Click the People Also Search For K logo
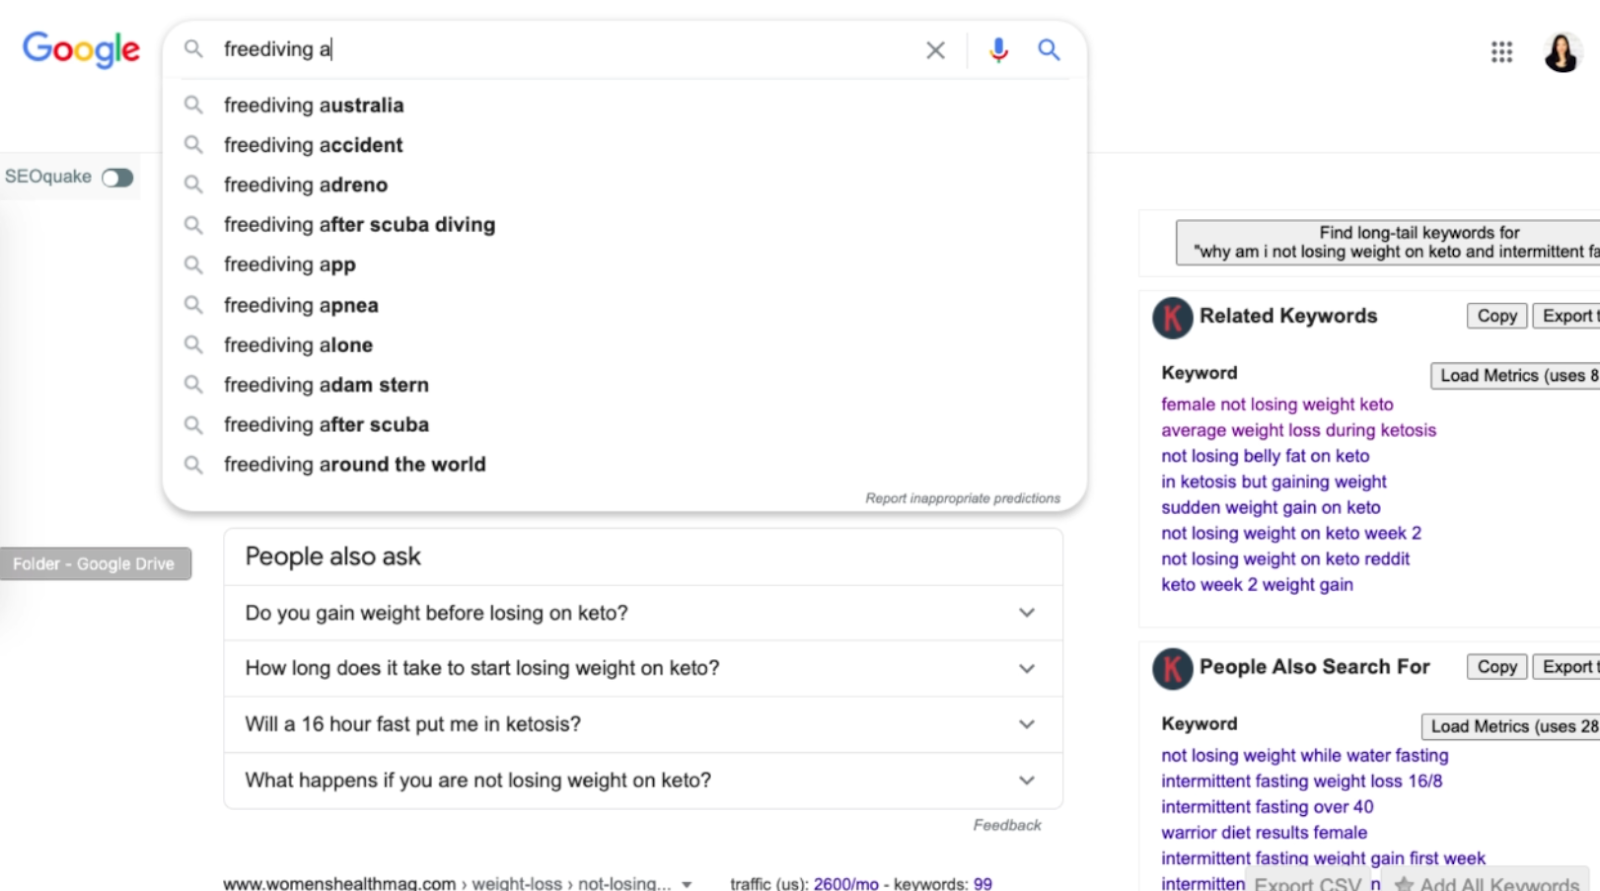 [1172, 668]
